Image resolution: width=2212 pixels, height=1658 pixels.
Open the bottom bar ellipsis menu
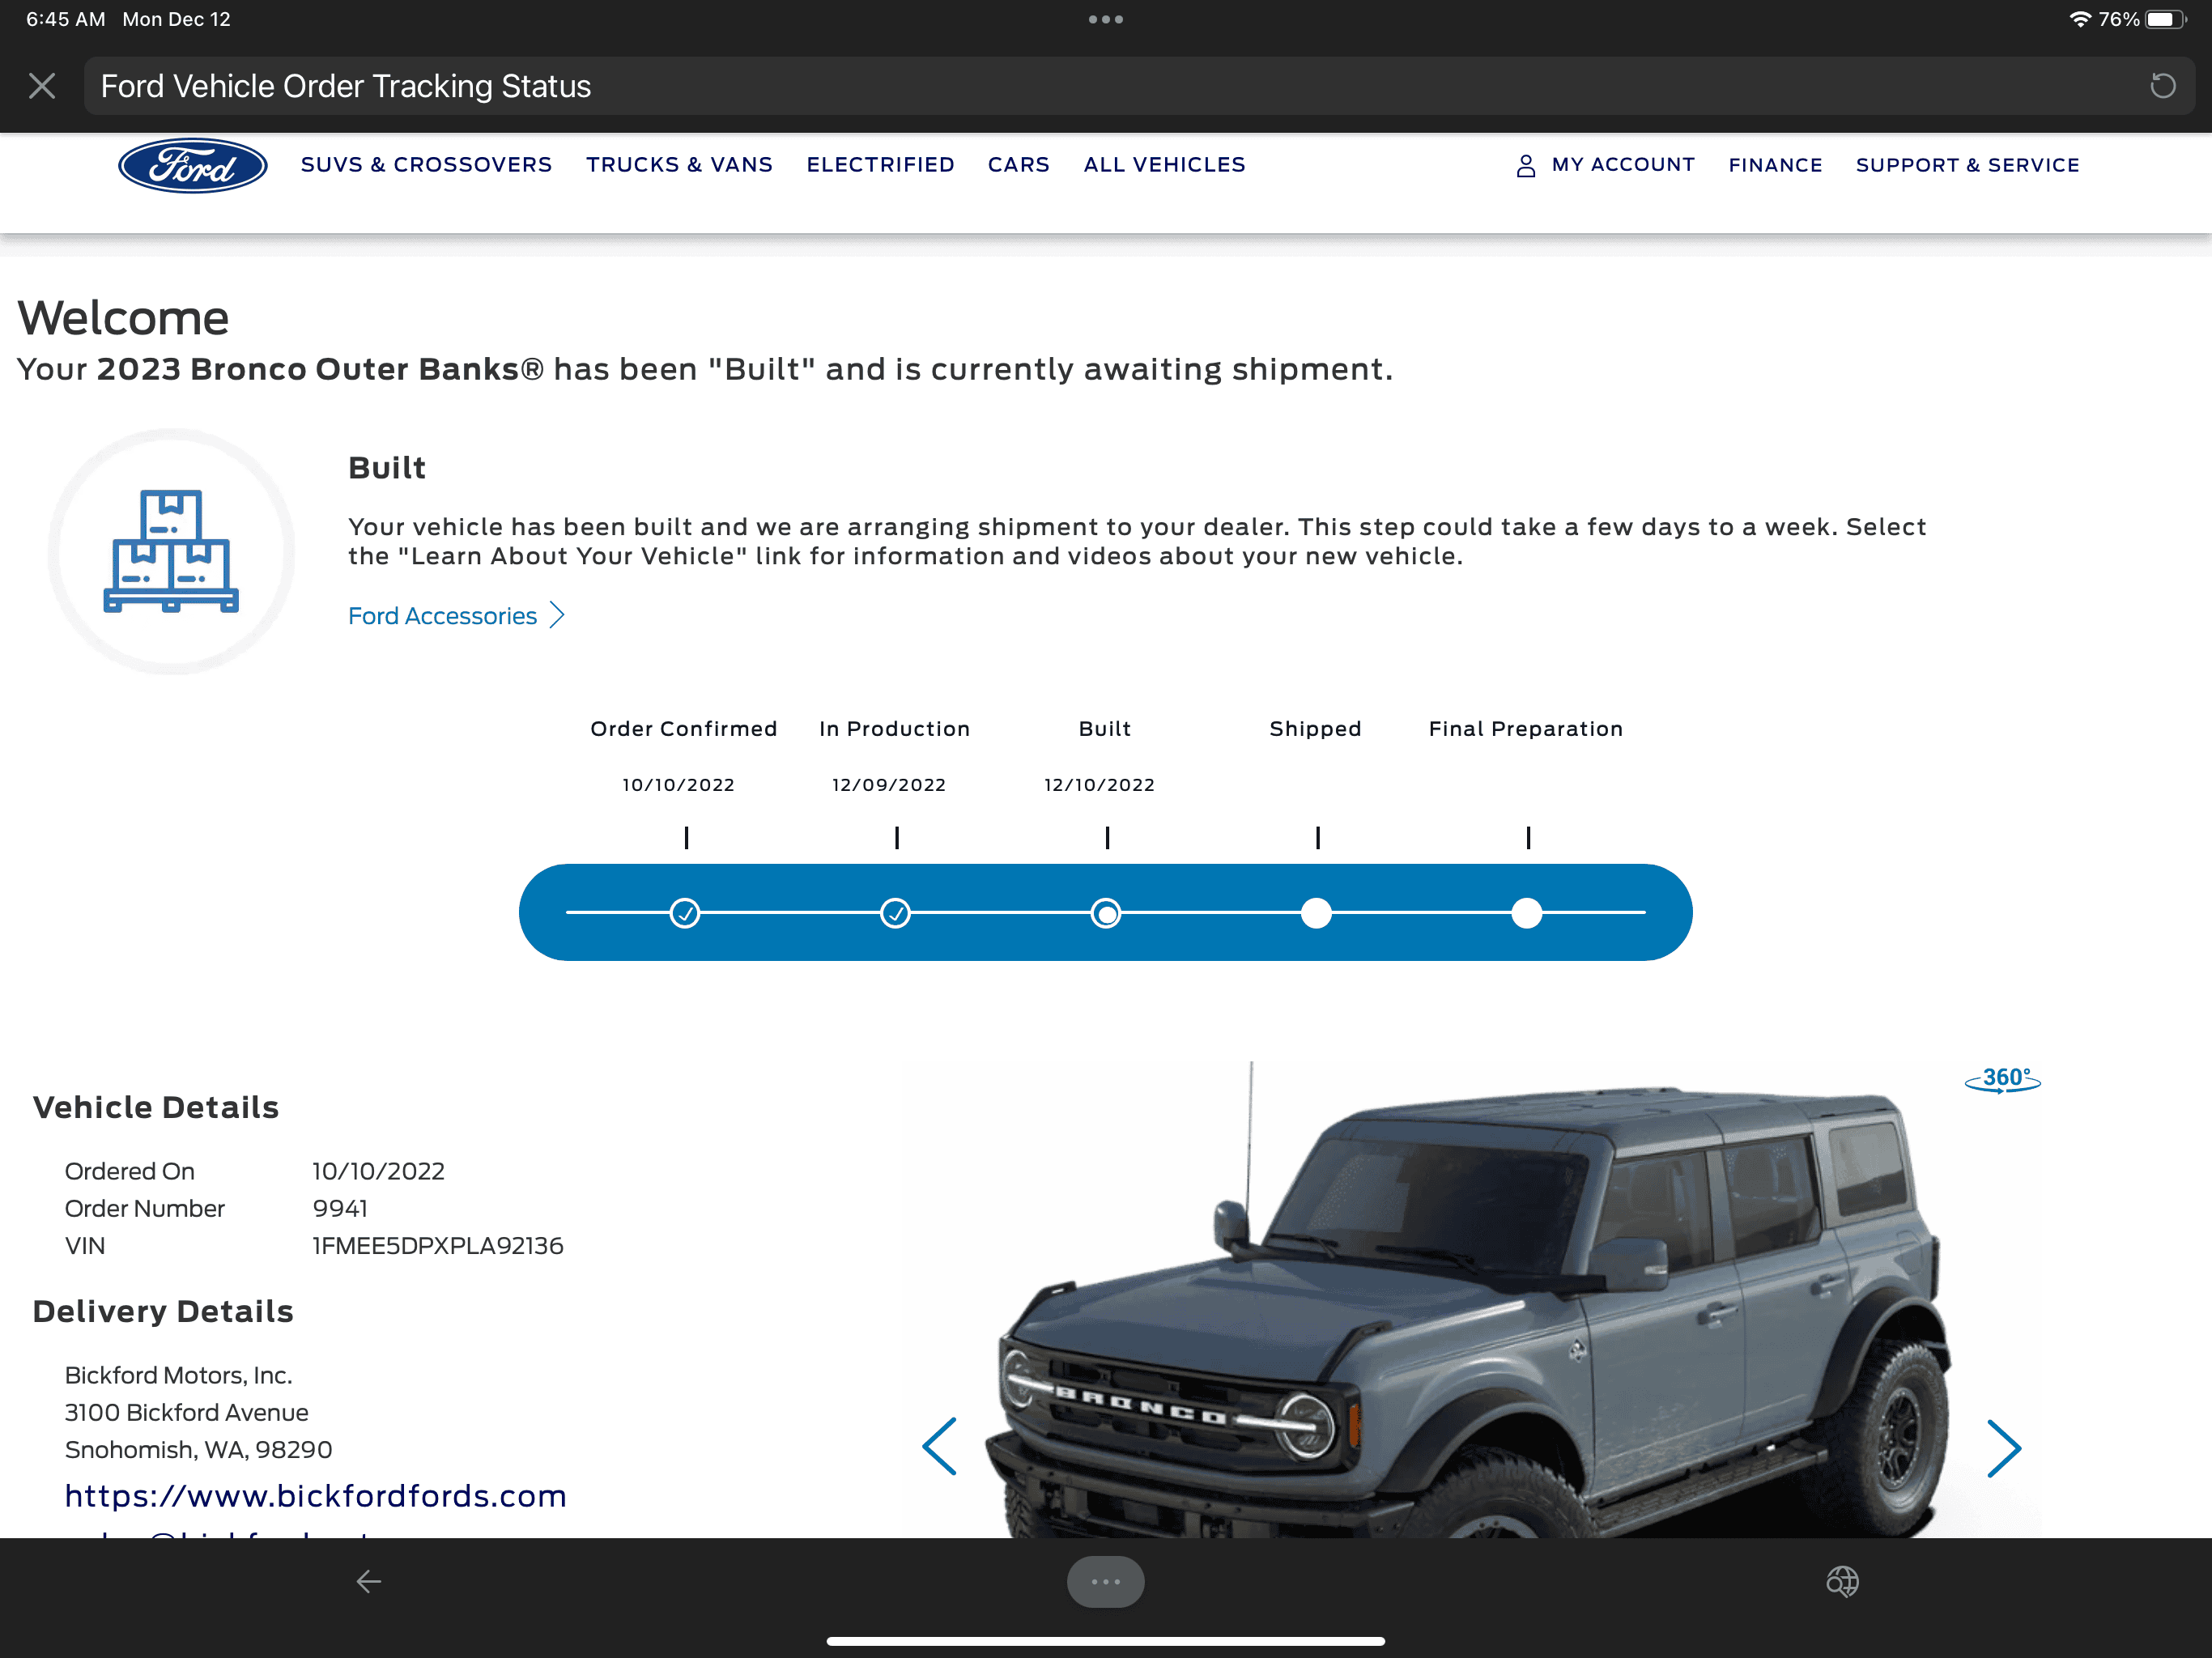point(1105,1581)
